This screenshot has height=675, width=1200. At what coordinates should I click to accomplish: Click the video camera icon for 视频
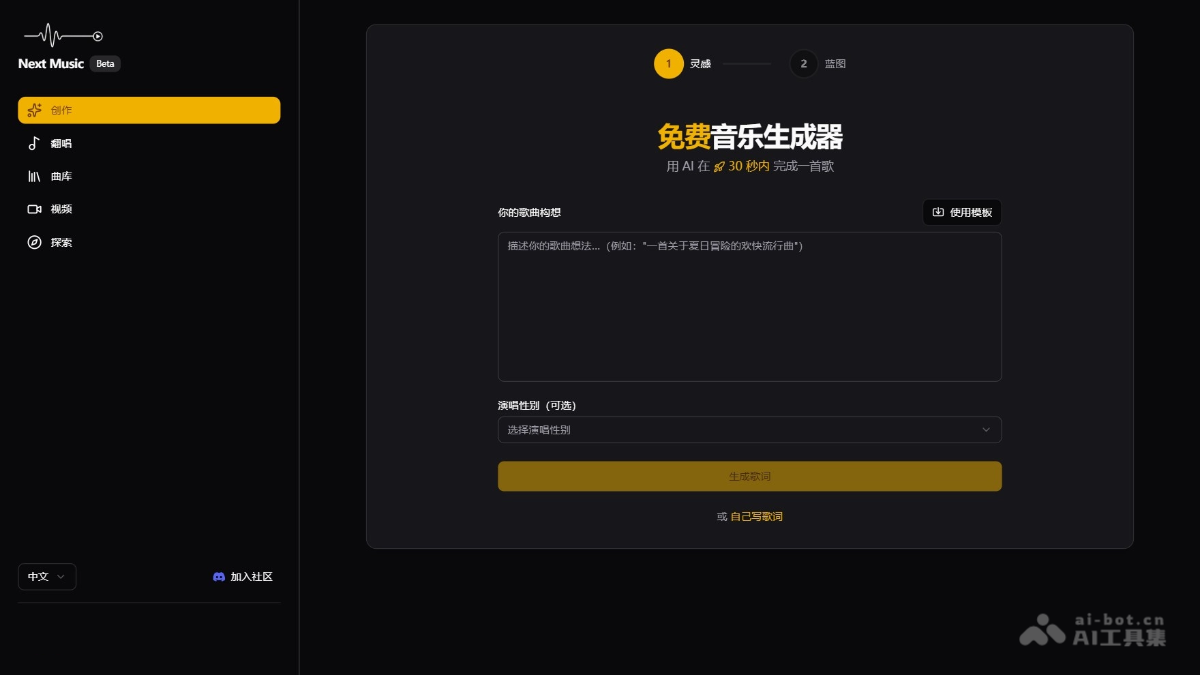[x=34, y=209]
